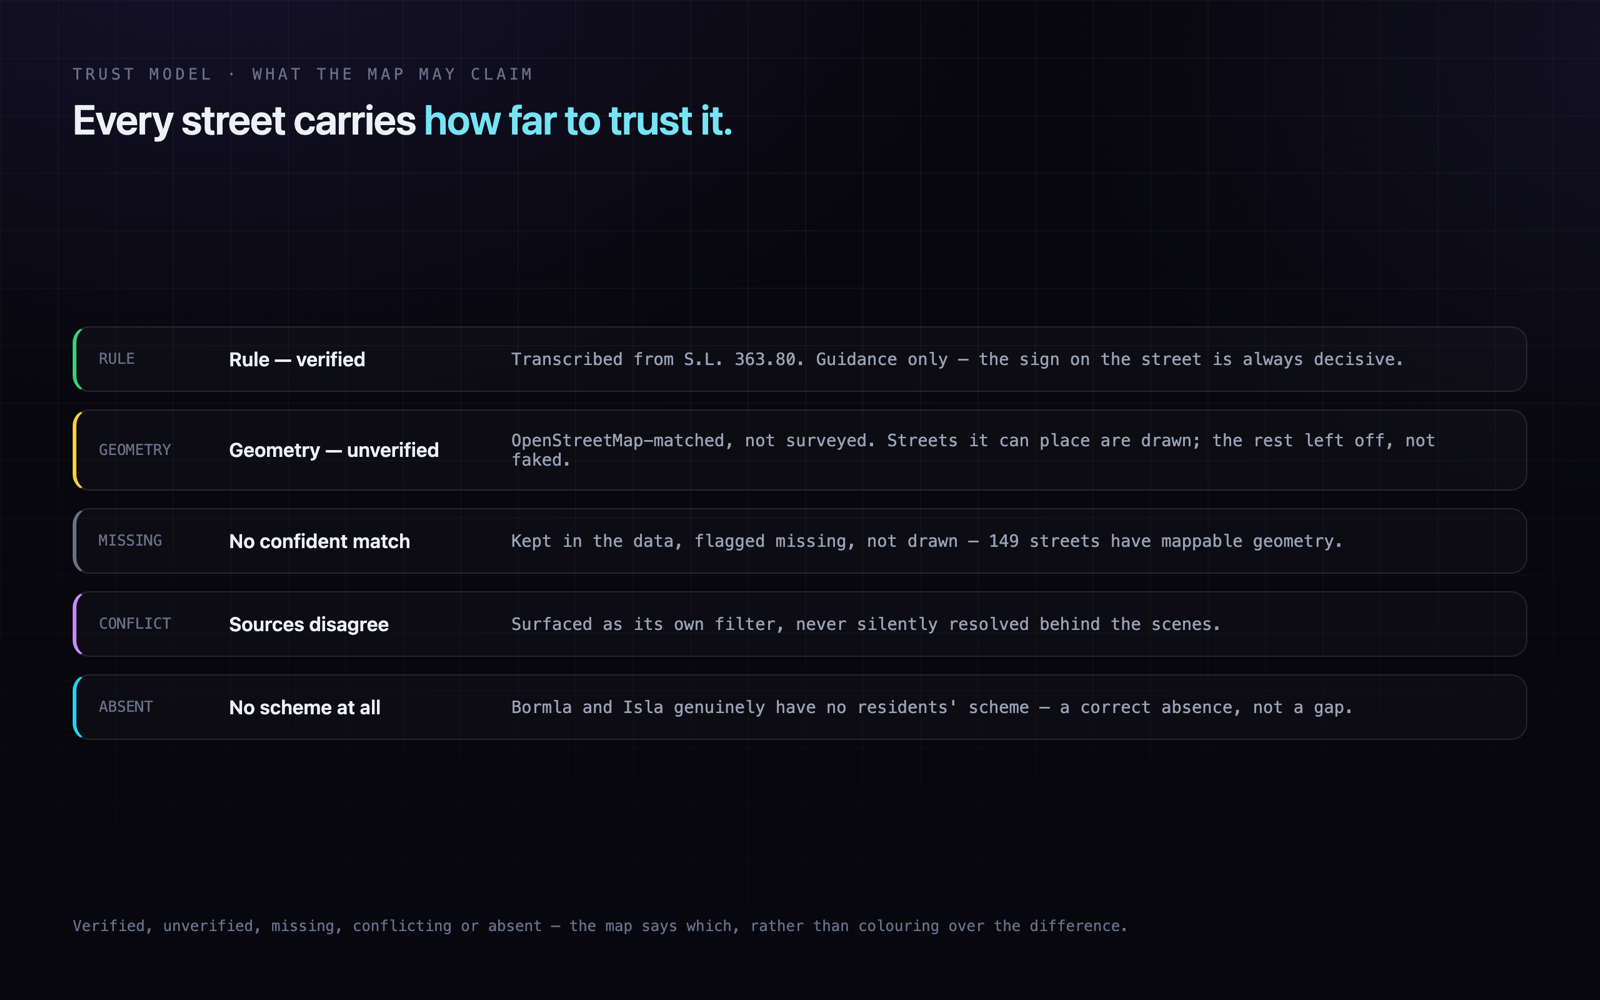
Task: Click the 'how far to trust it.' headline
Action: tap(578, 121)
